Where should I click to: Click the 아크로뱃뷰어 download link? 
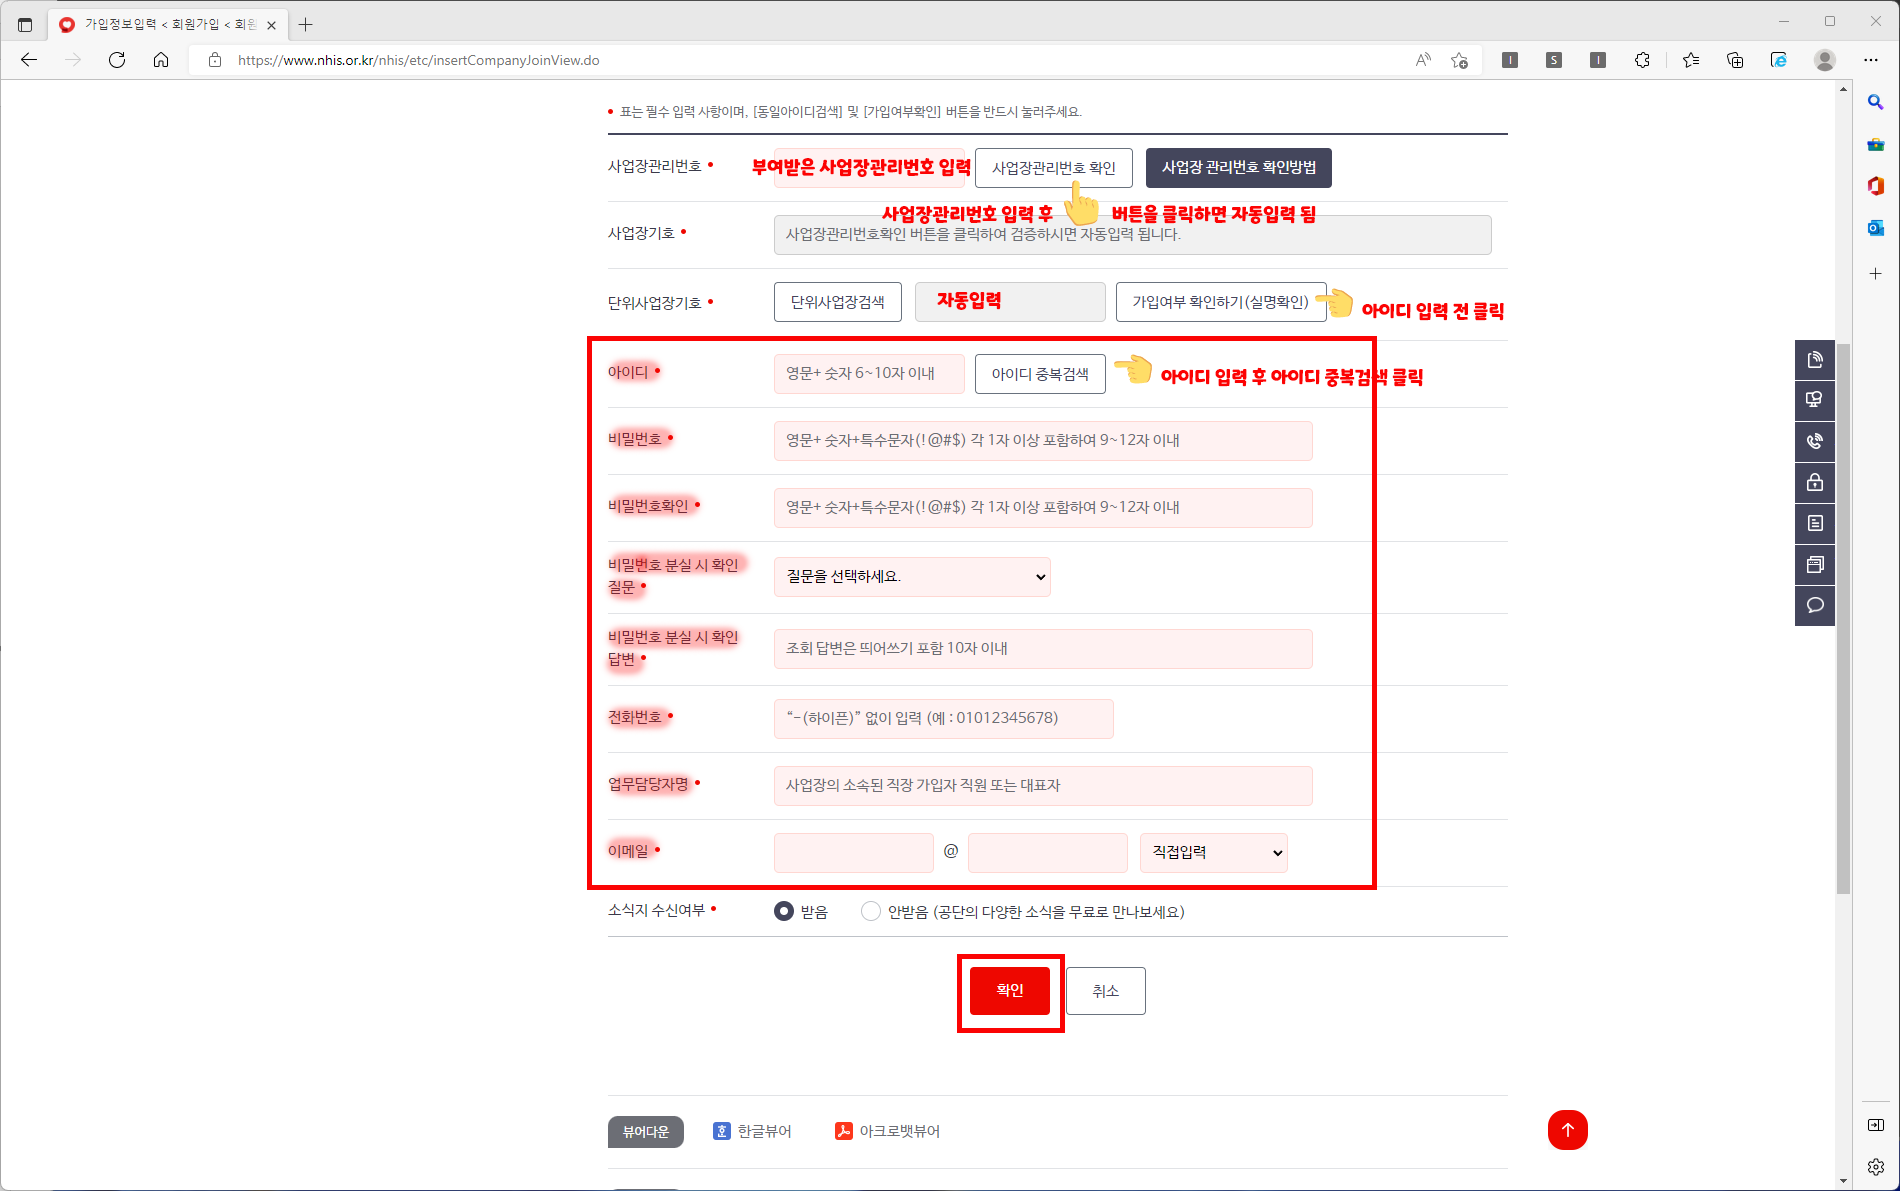click(888, 1131)
